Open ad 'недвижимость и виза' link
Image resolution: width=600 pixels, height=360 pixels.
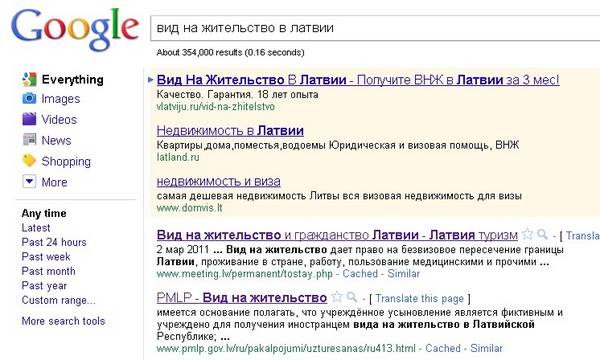point(218,181)
